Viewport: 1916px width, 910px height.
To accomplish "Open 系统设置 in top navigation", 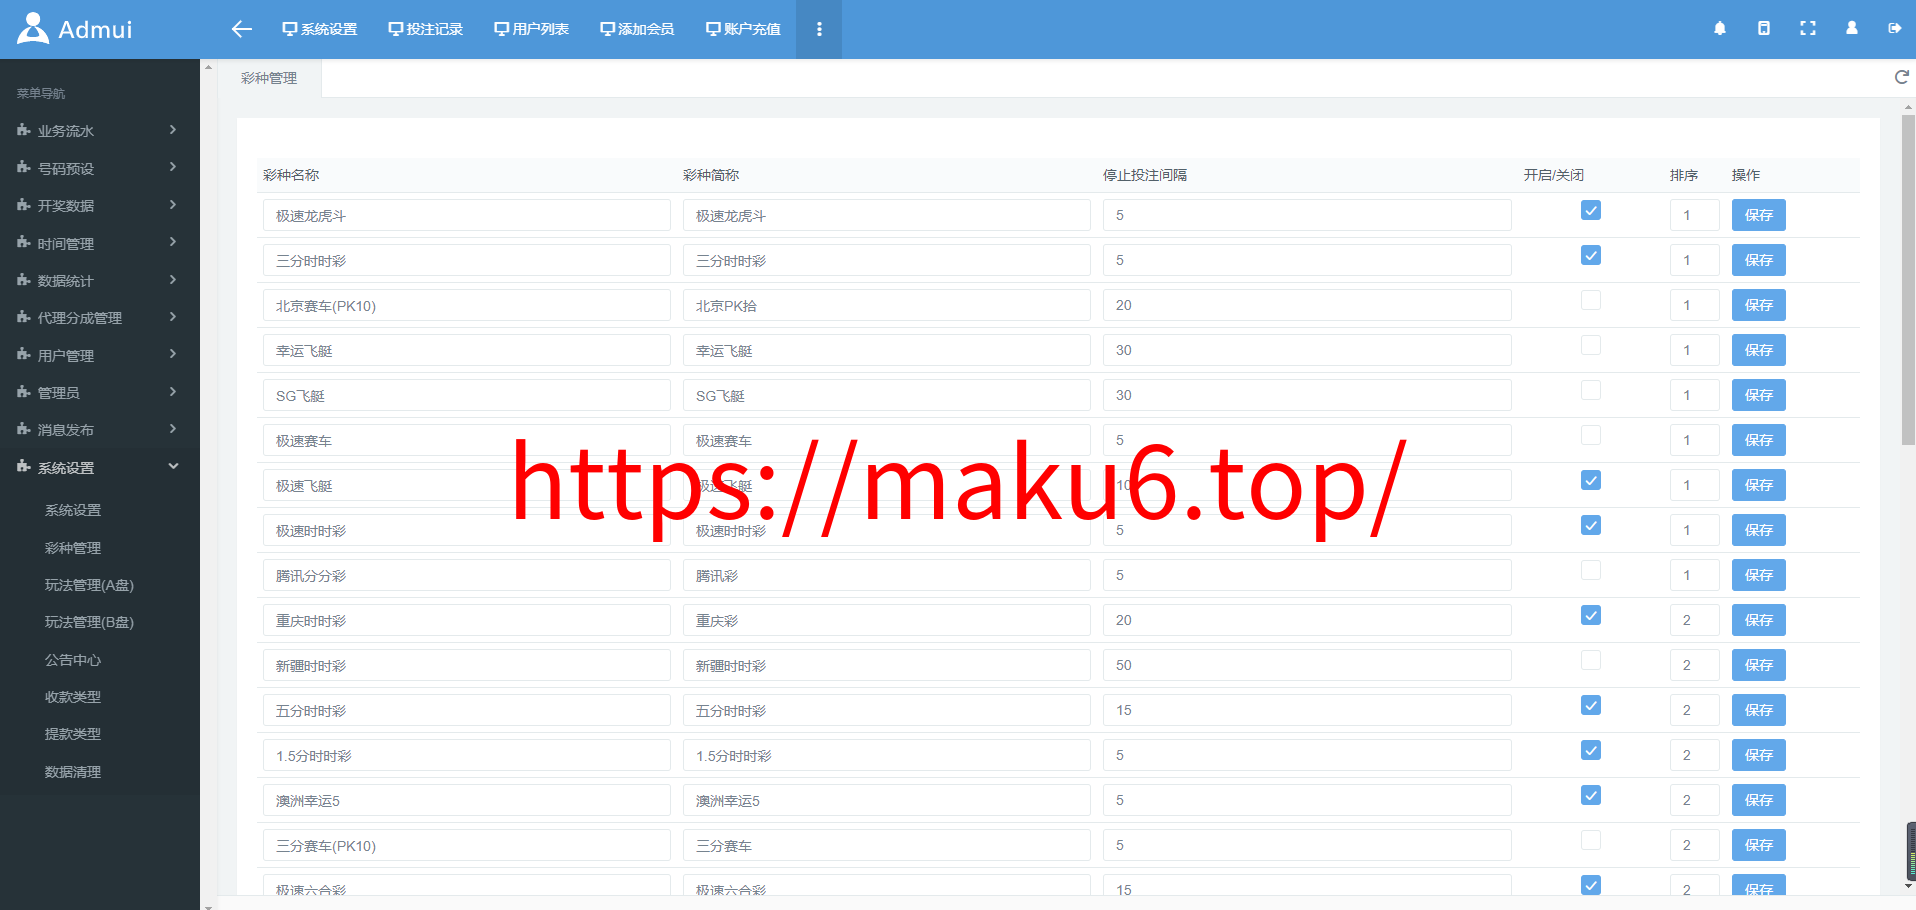I will [320, 29].
